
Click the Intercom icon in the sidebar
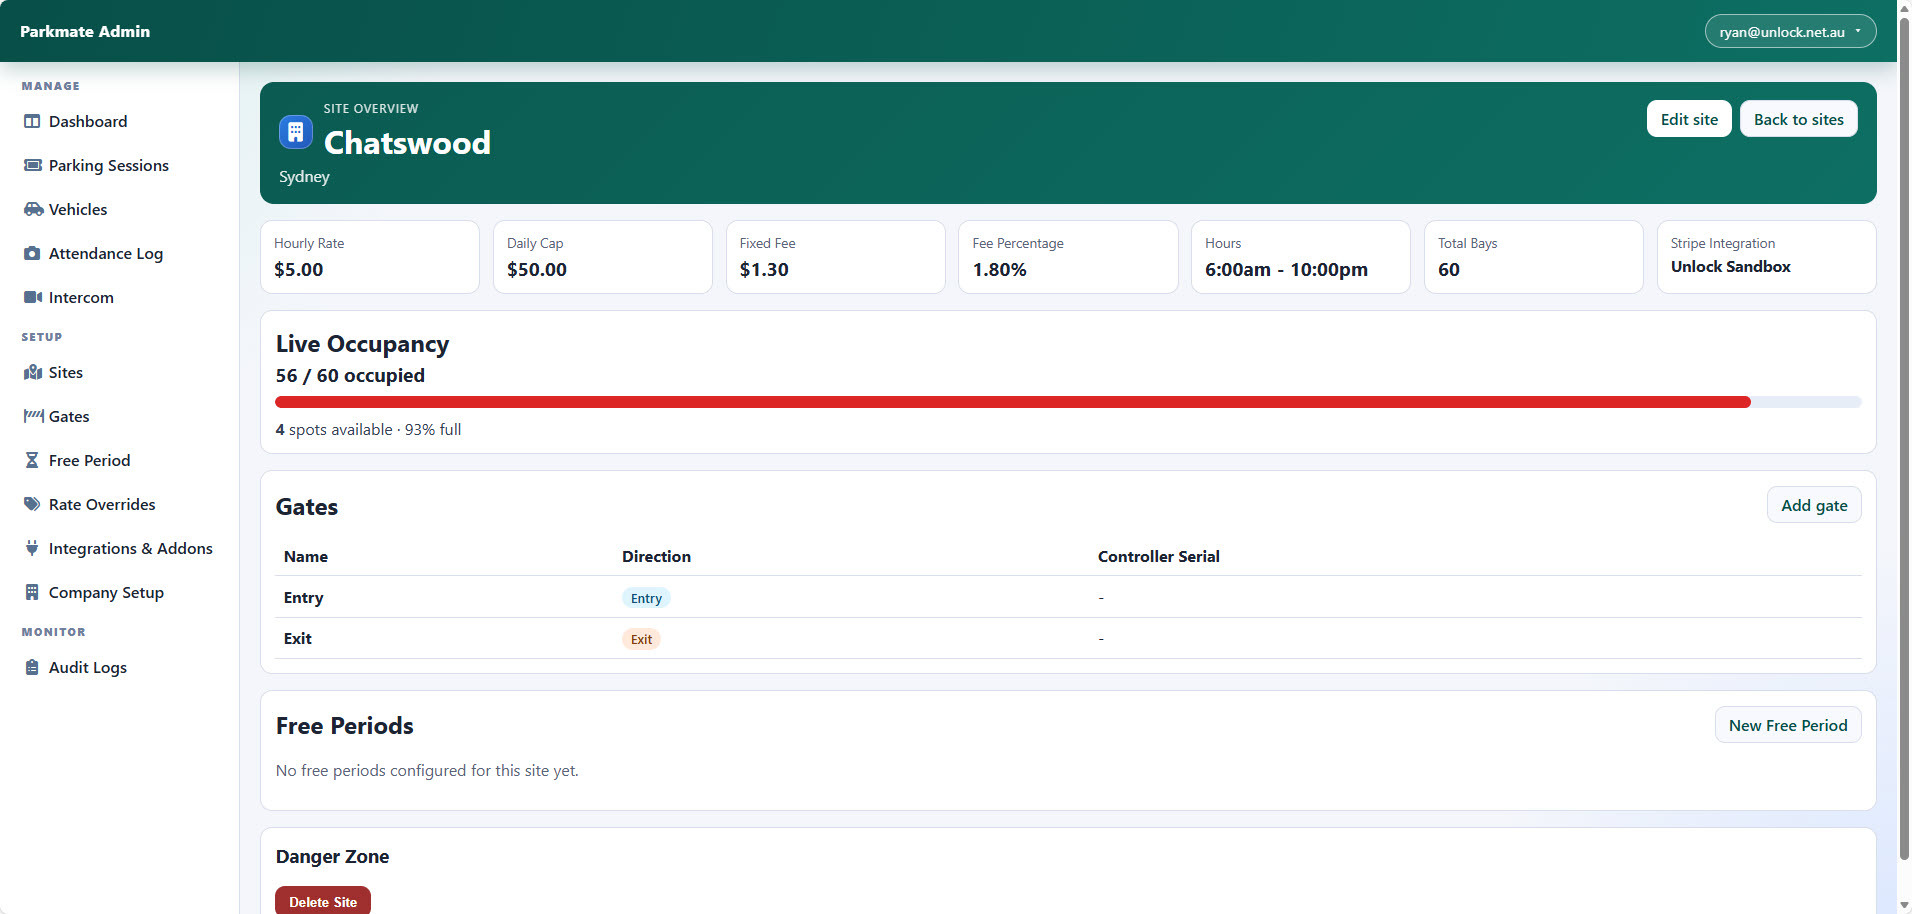(x=33, y=297)
